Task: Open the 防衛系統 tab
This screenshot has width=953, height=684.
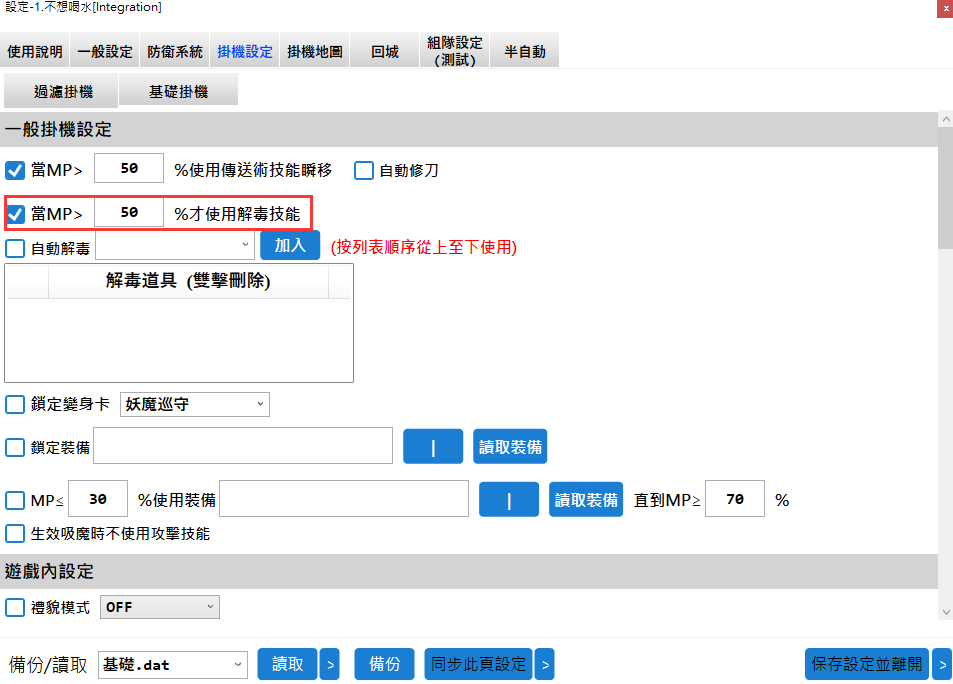Action: [x=175, y=51]
